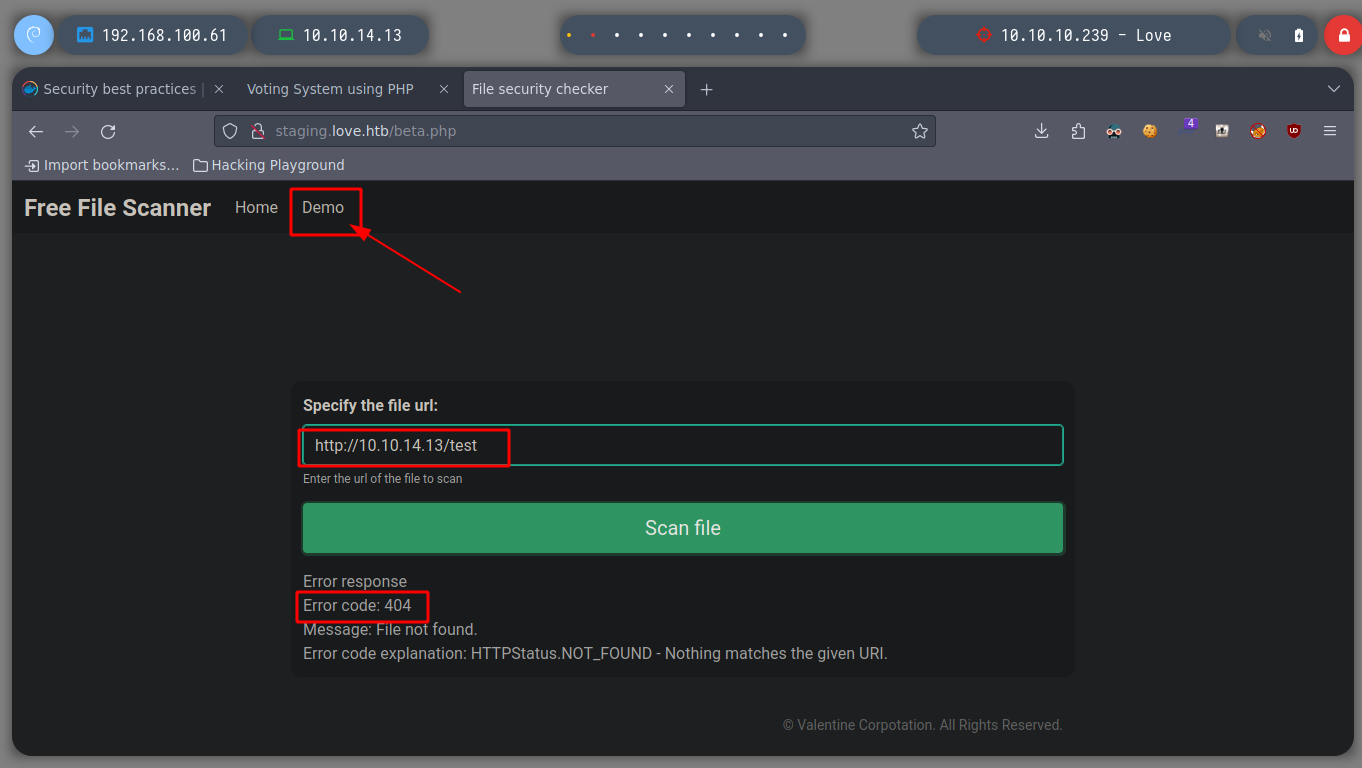The width and height of the screenshot is (1362, 768).
Task: Click the green Scan file button
Action: [683, 528]
